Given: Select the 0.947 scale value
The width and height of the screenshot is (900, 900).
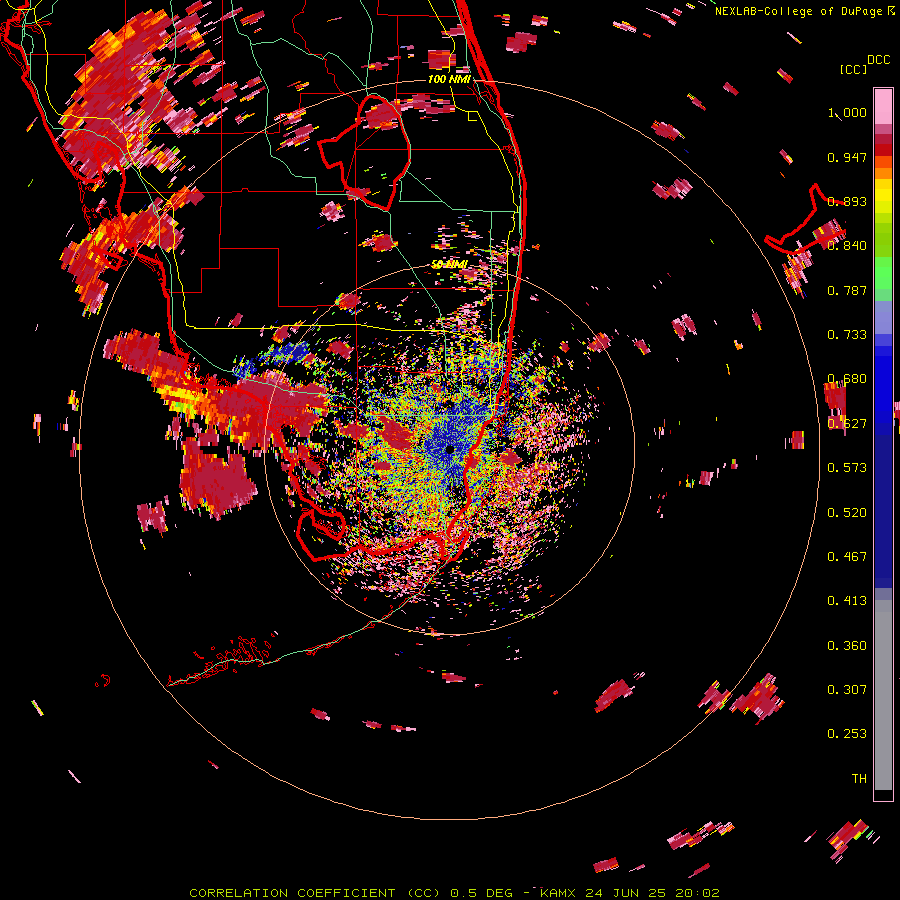Looking at the screenshot, I should (x=847, y=157).
